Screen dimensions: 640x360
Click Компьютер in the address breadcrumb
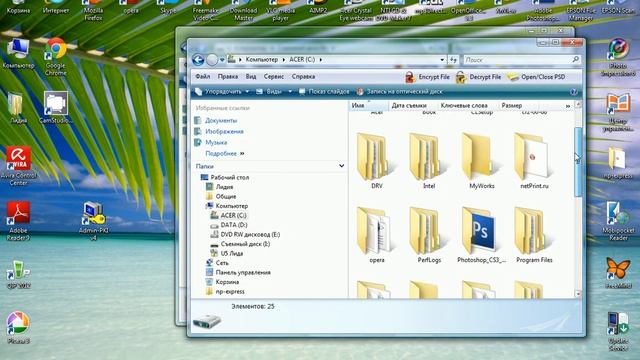coord(262,60)
